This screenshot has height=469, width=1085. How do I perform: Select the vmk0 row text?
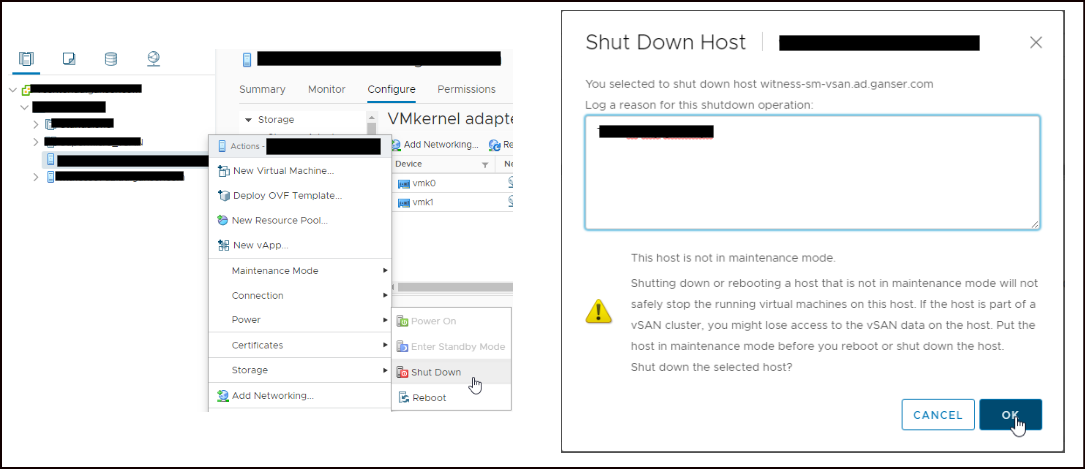coord(424,183)
